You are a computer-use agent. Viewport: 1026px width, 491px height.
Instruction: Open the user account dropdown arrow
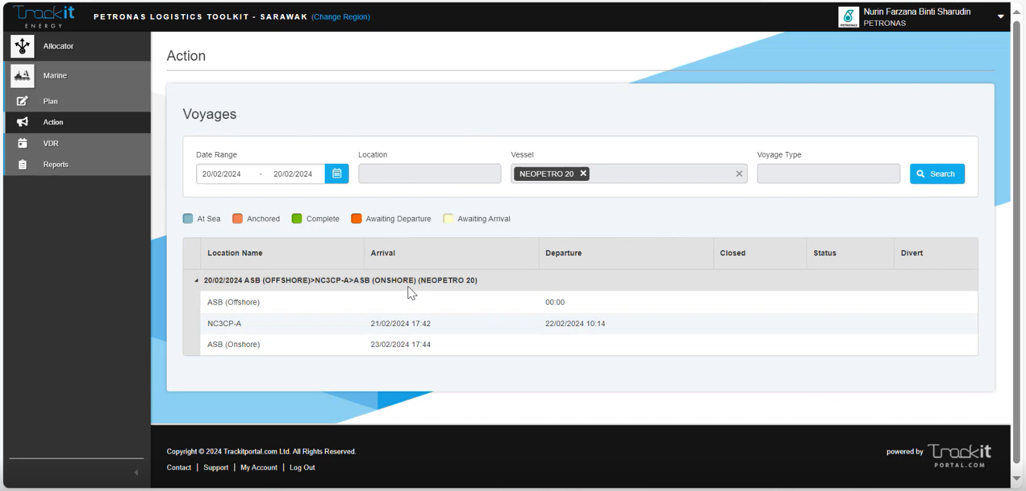coord(1000,16)
